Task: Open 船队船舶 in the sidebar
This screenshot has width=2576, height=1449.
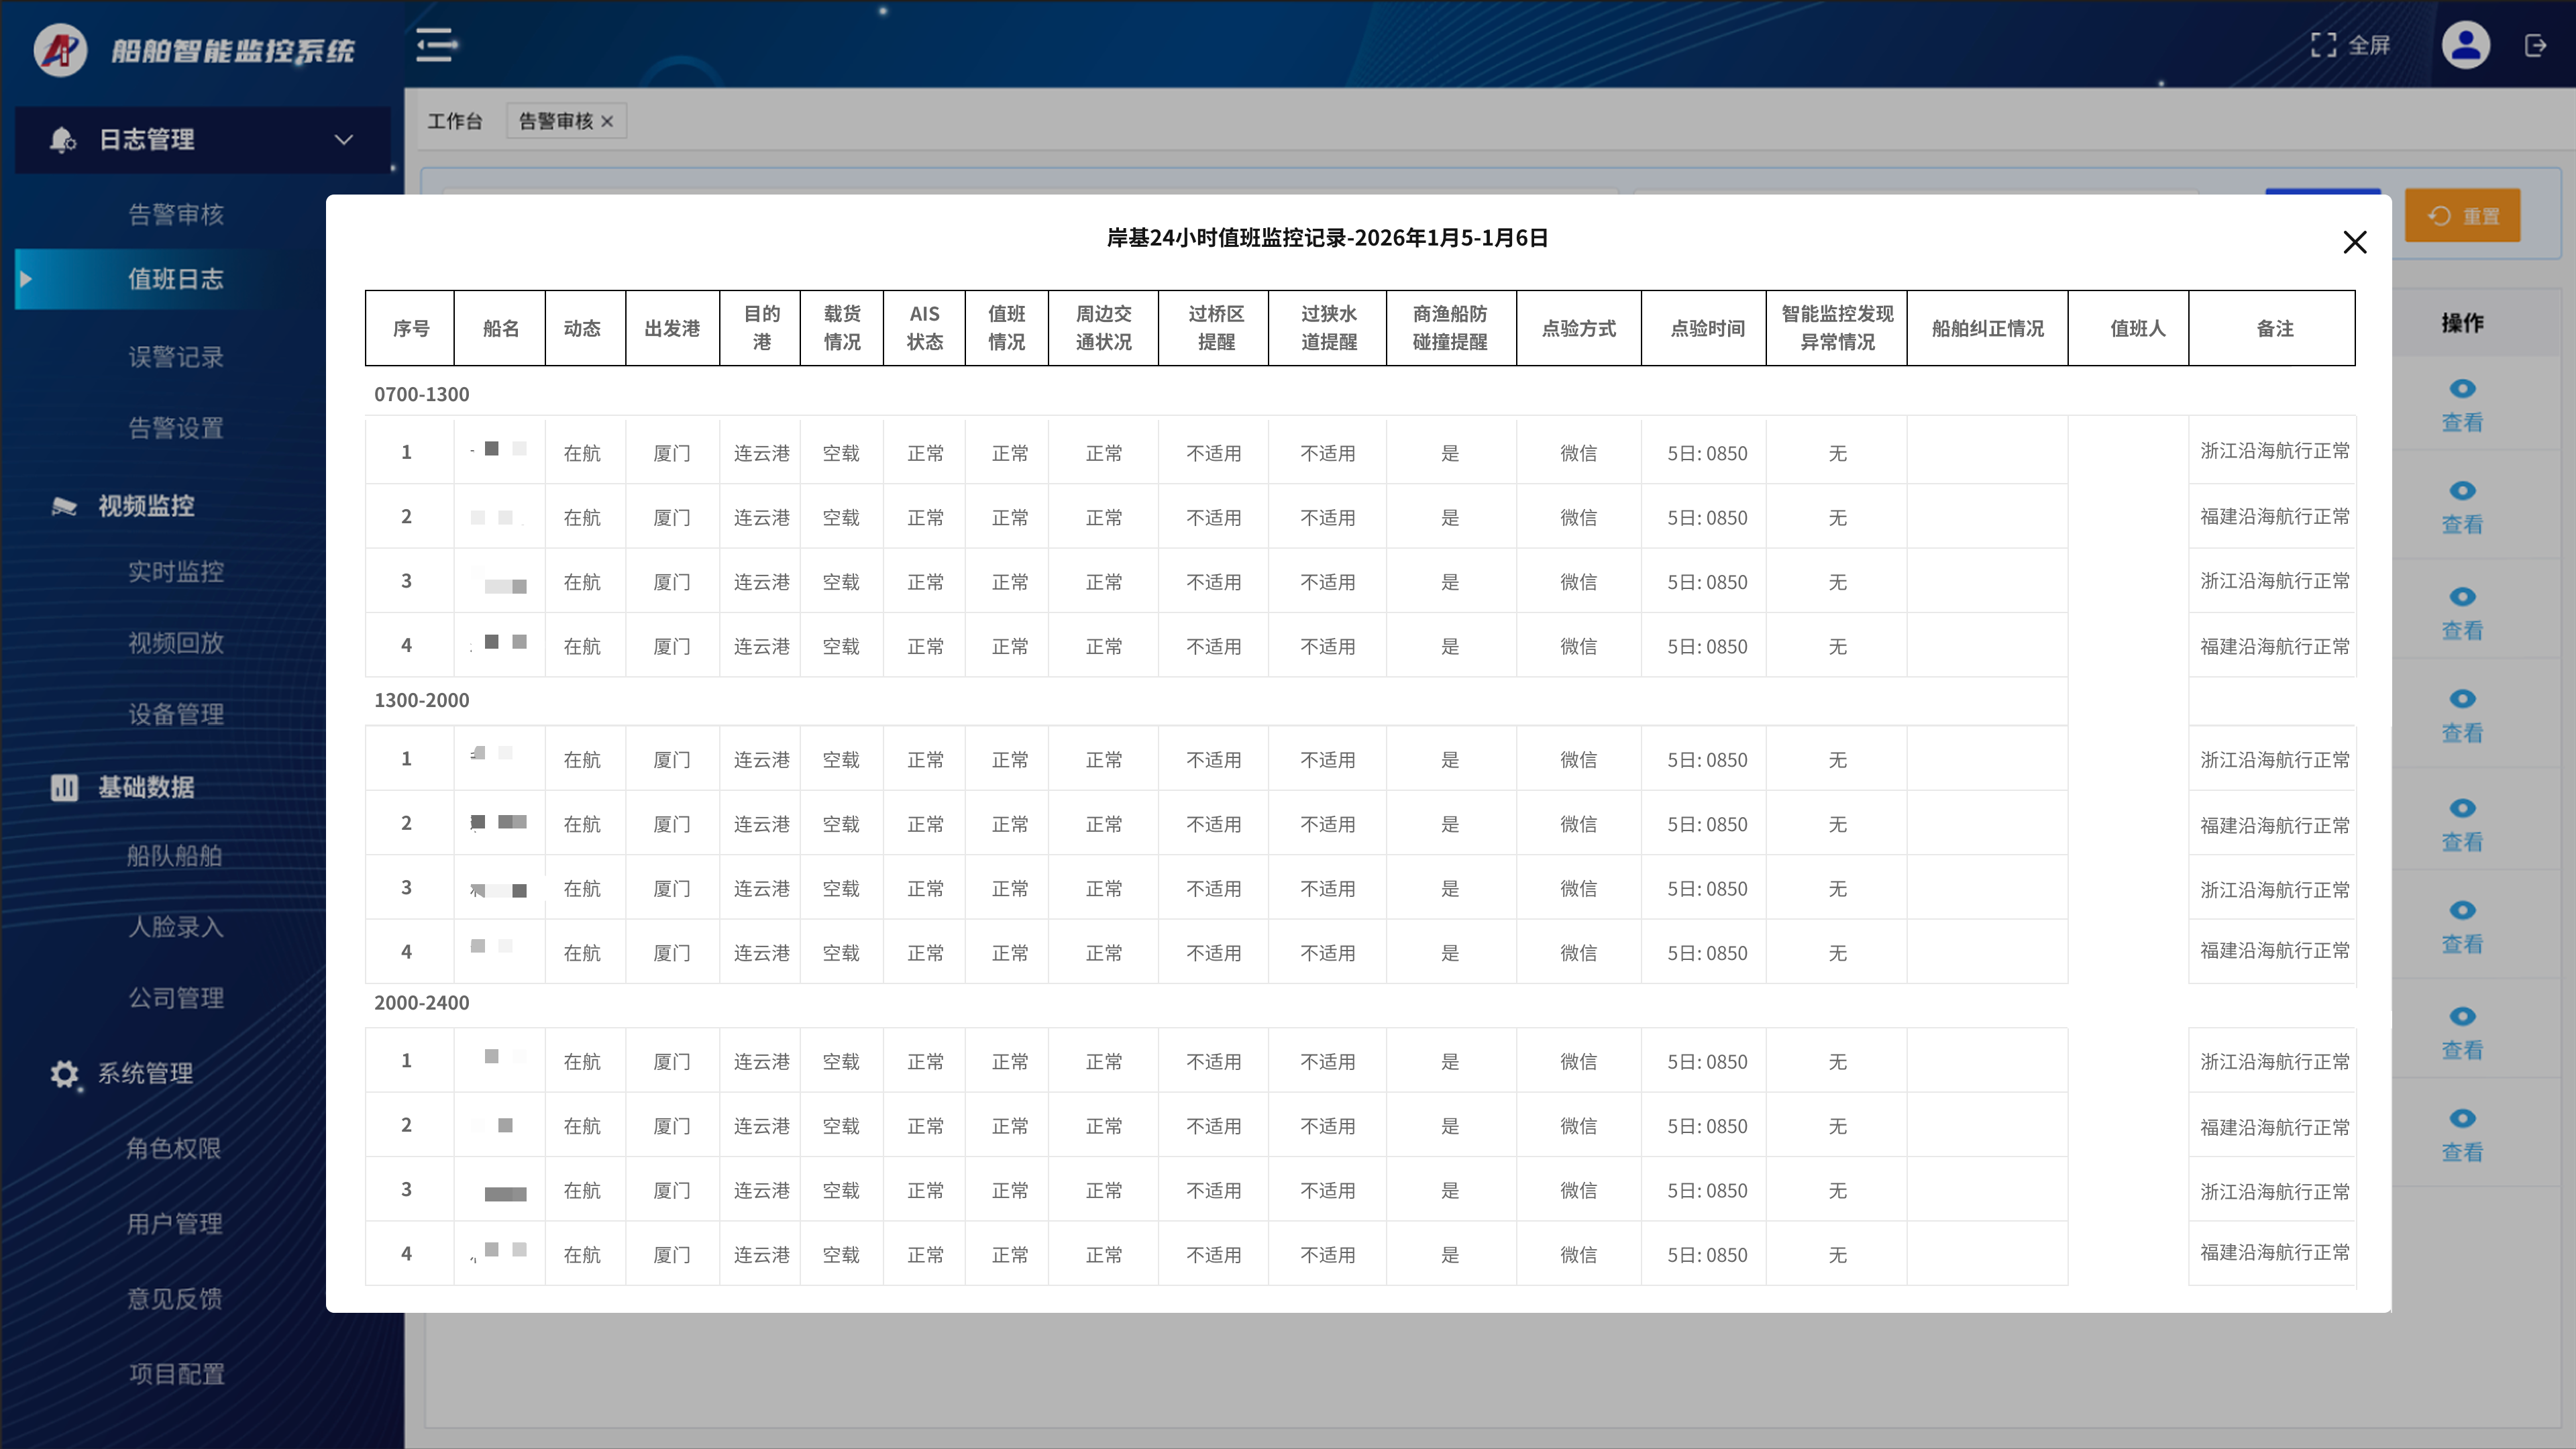Action: coord(175,856)
